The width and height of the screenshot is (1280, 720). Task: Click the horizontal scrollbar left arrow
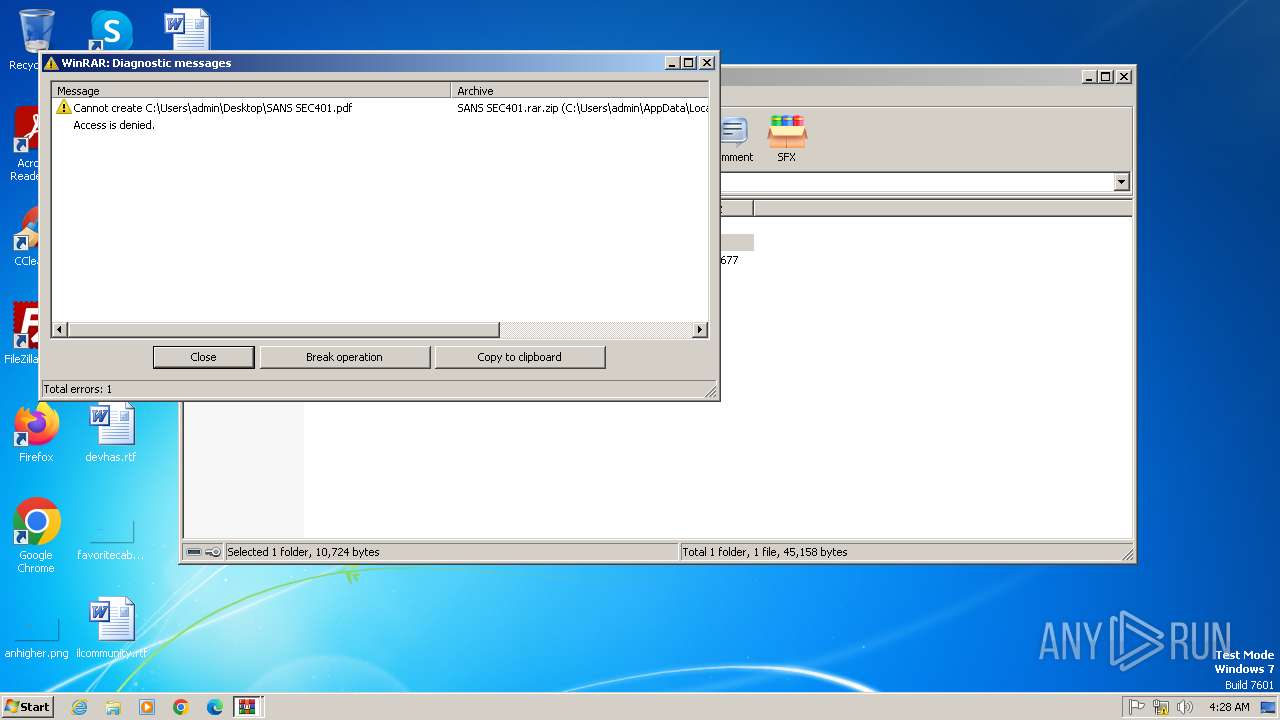pos(59,330)
